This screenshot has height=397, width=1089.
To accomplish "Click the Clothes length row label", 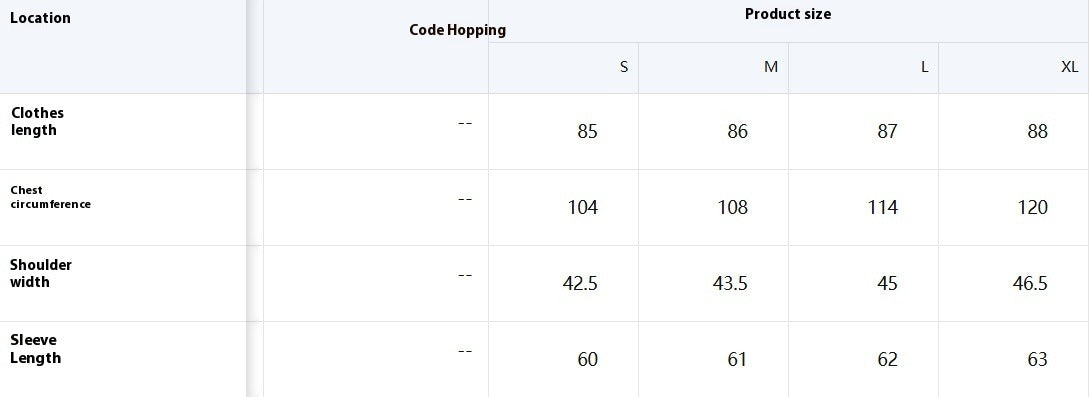I will (37, 121).
